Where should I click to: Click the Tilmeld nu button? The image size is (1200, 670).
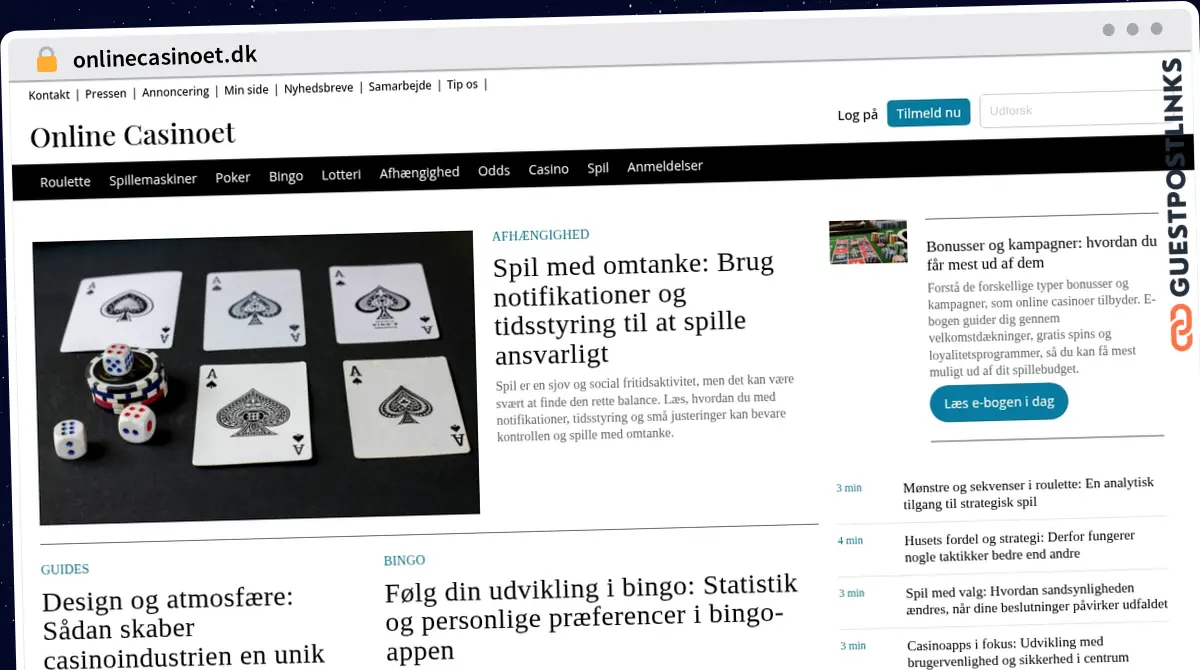(x=928, y=113)
